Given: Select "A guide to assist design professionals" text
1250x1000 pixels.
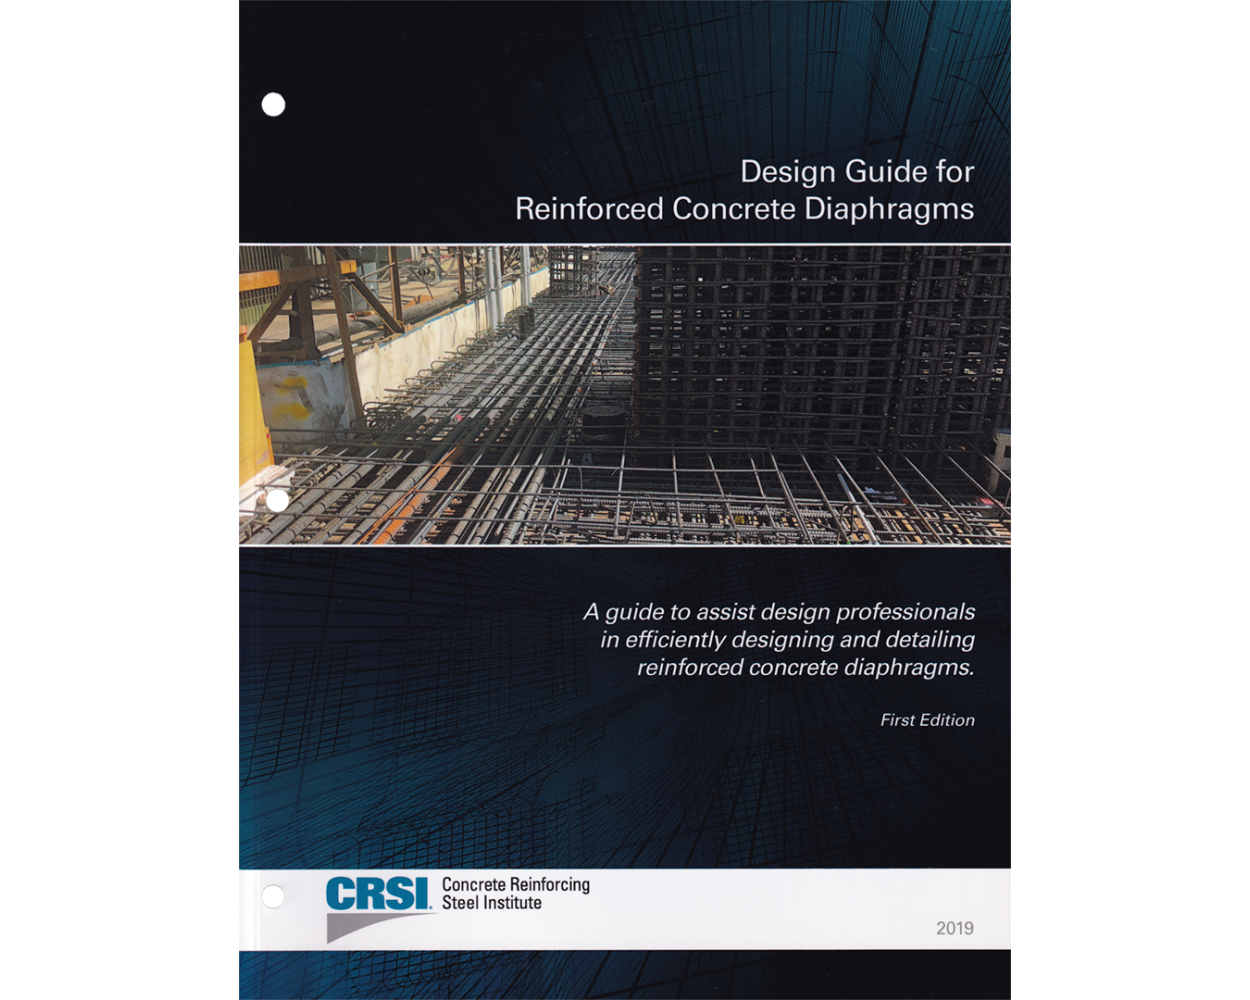Looking at the screenshot, I should 779,612.
